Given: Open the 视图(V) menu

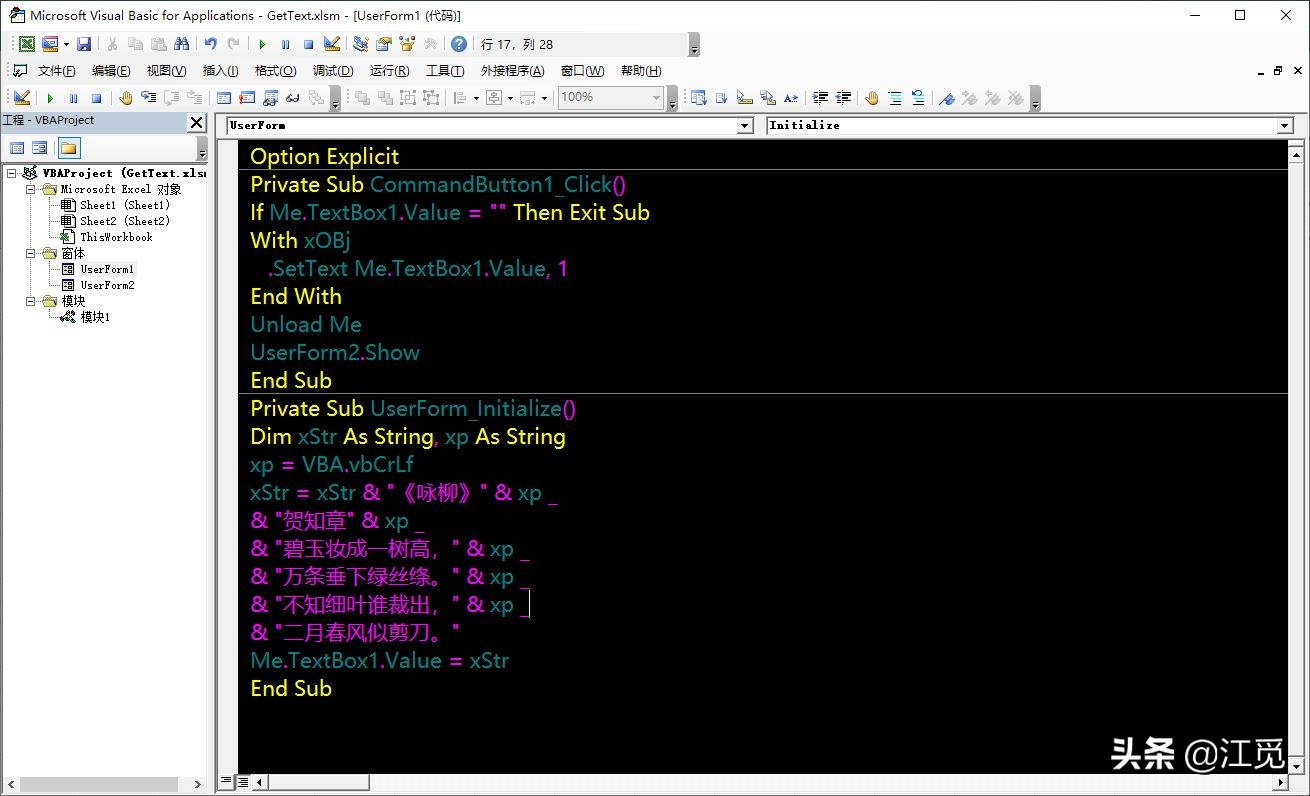Looking at the screenshot, I should click(x=166, y=71).
